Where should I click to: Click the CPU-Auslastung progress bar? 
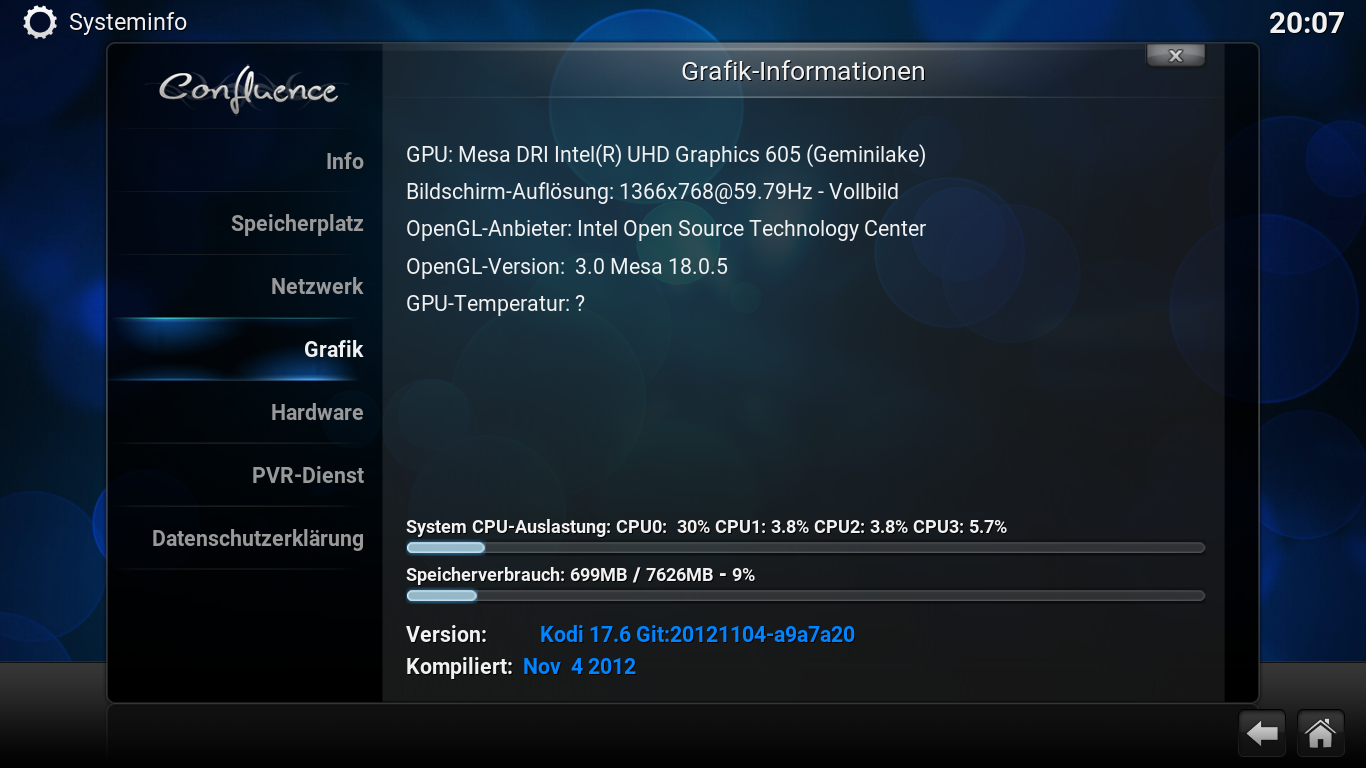click(x=805, y=548)
